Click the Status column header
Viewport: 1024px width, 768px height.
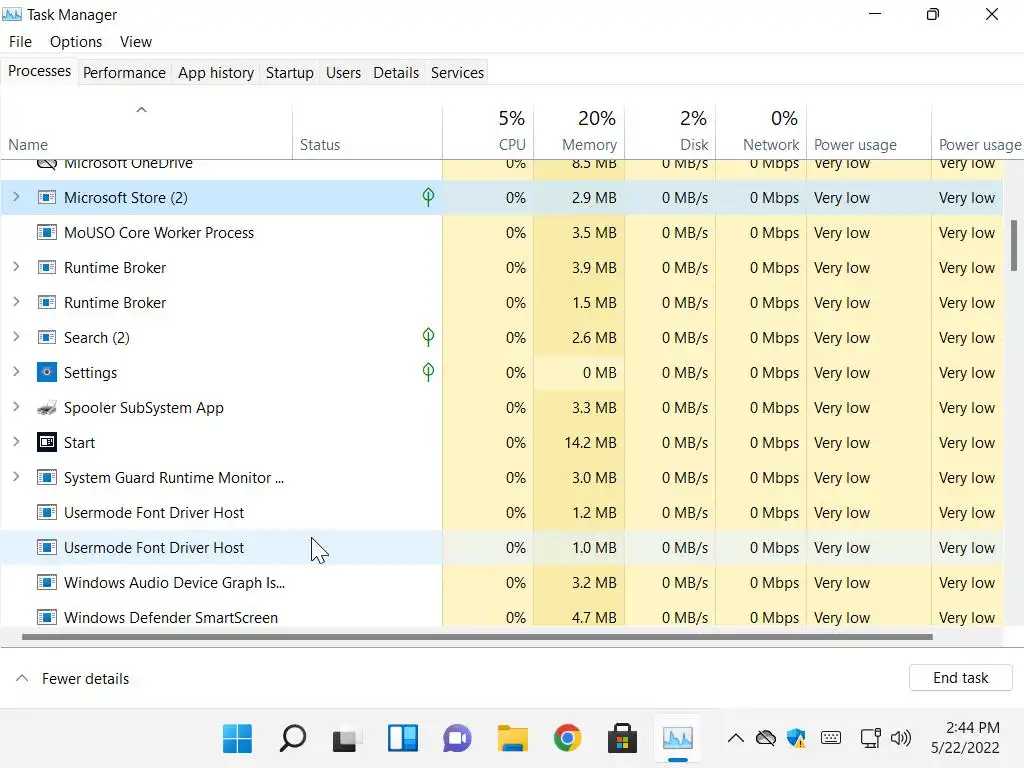367,131
